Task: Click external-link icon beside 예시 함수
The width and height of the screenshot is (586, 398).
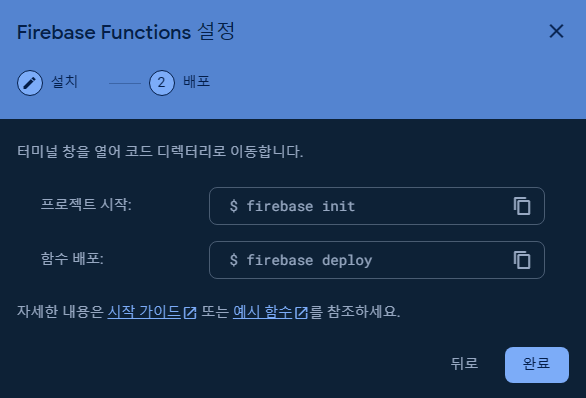Action: point(301,312)
